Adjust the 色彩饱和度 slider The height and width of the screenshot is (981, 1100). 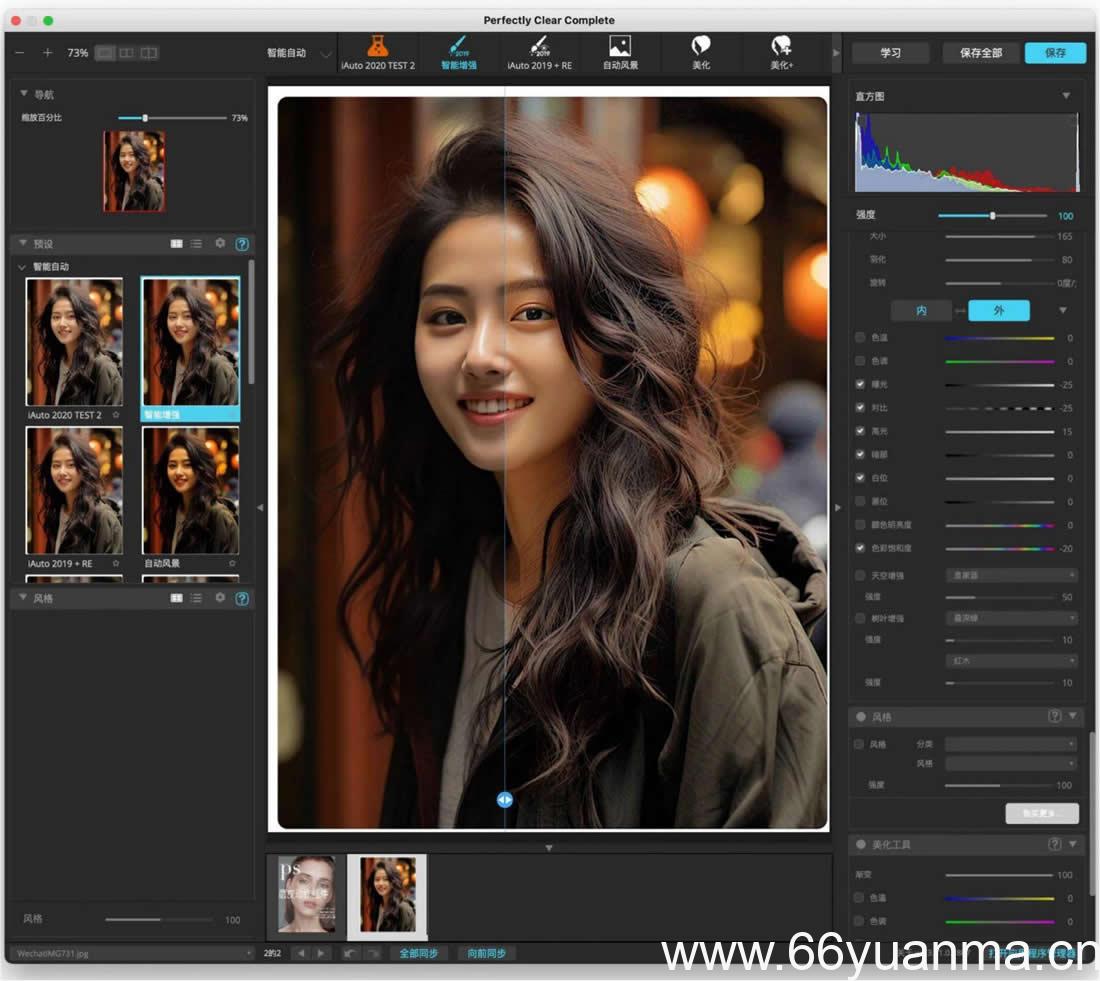1000,548
